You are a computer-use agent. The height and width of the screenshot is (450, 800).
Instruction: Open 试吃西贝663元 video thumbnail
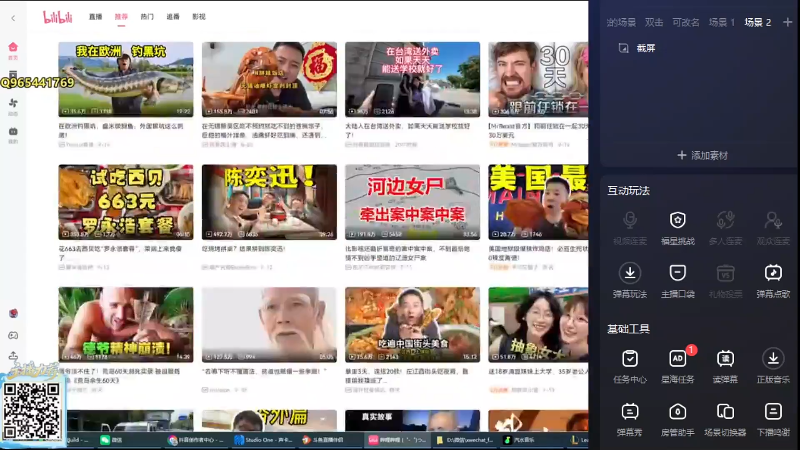[126, 202]
